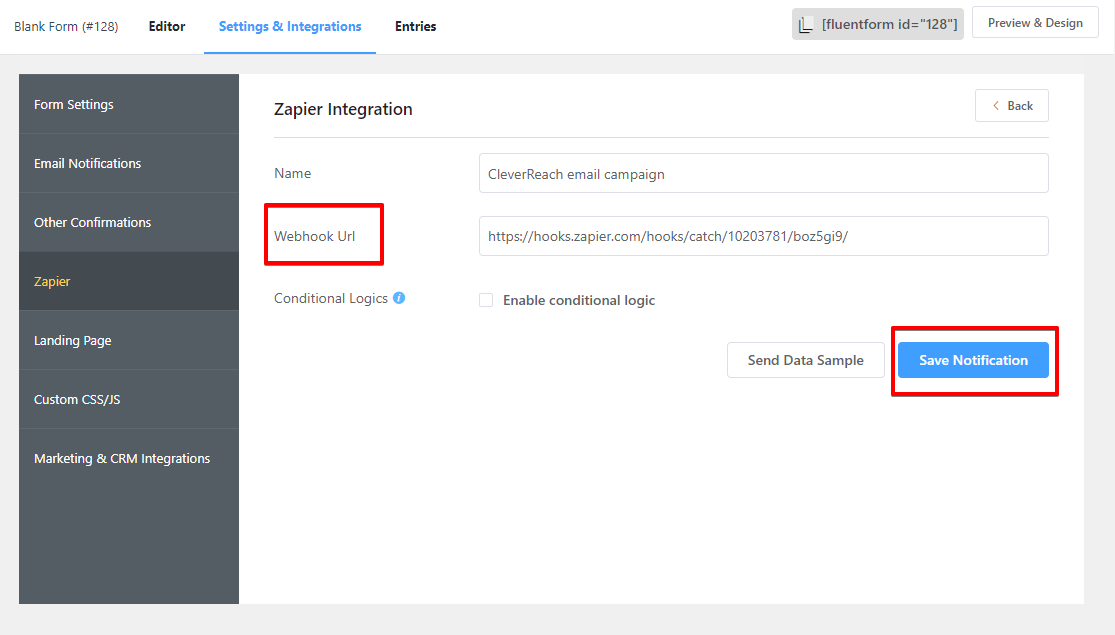Open Email Notifications in sidebar
The width and height of the screenshot is (1115, 635).
pos(129,163)
